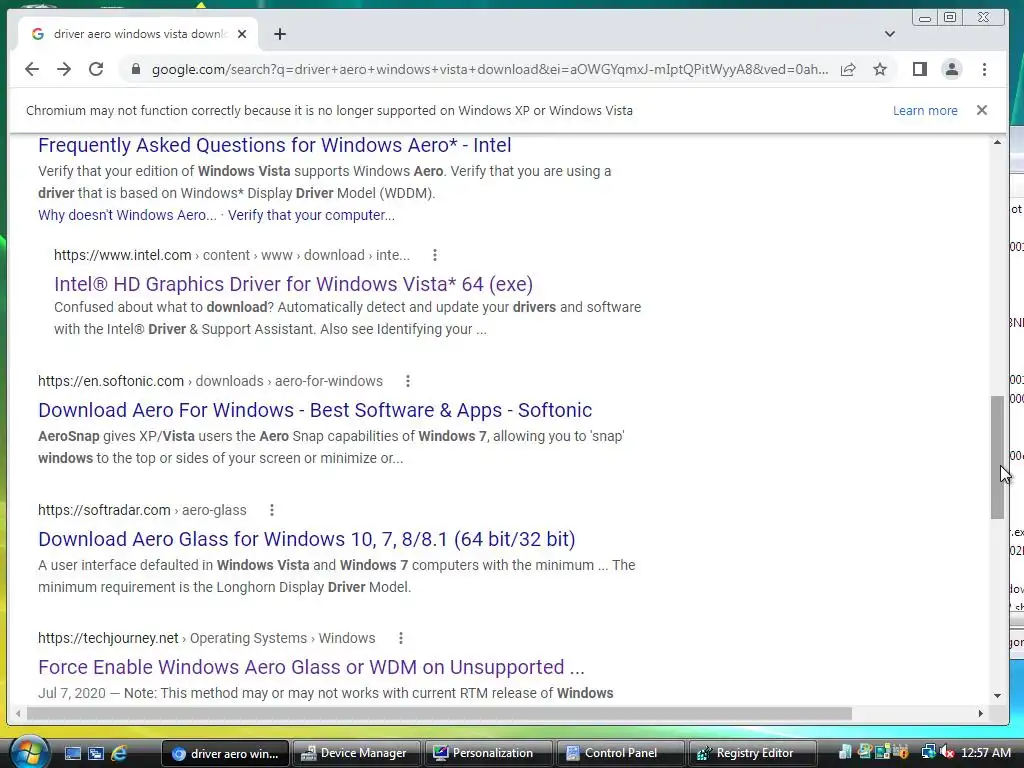Viewport: 1024px width, 768px height.
Task: Share this page via share icon
Action: click(x=848, y=69)
